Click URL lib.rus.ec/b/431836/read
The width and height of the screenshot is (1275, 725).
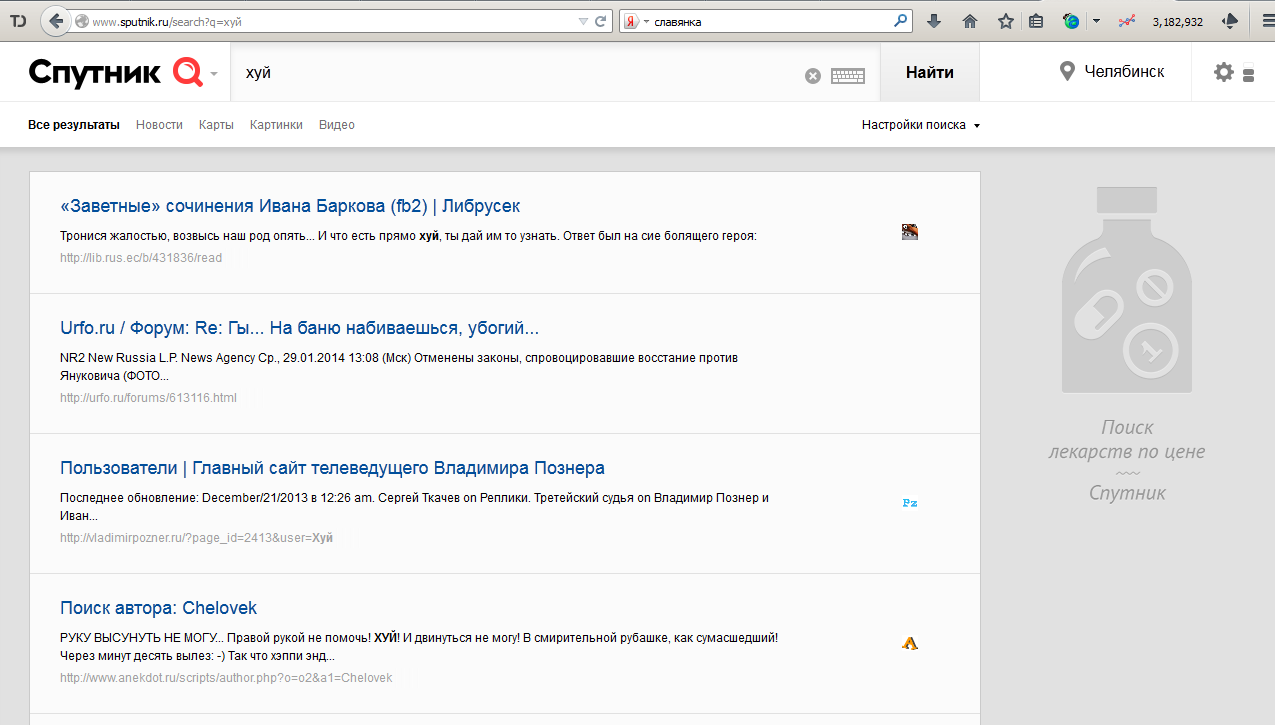point(141,258)
